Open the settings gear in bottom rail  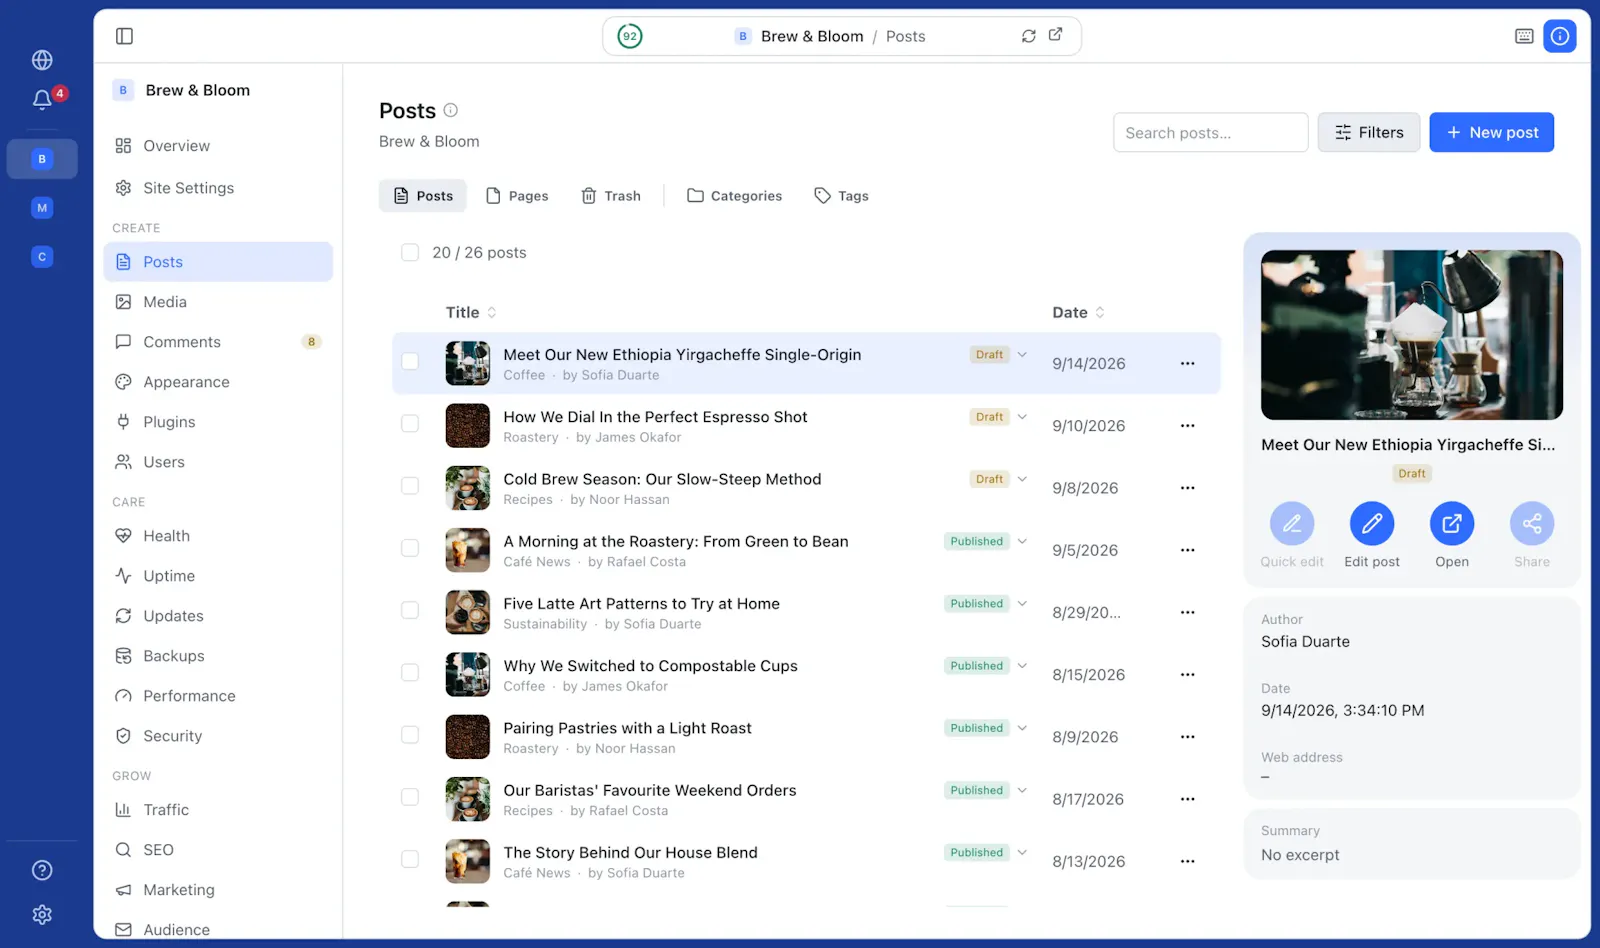click(42, 915)
